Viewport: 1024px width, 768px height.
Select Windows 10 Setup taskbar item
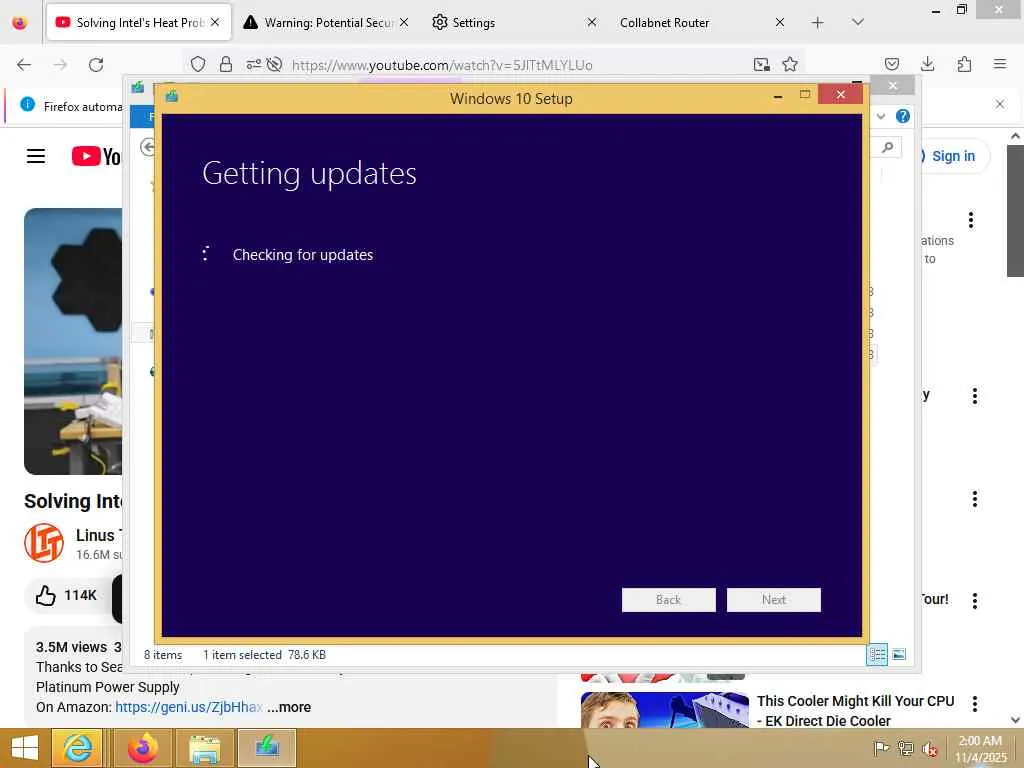click(267, 748)
